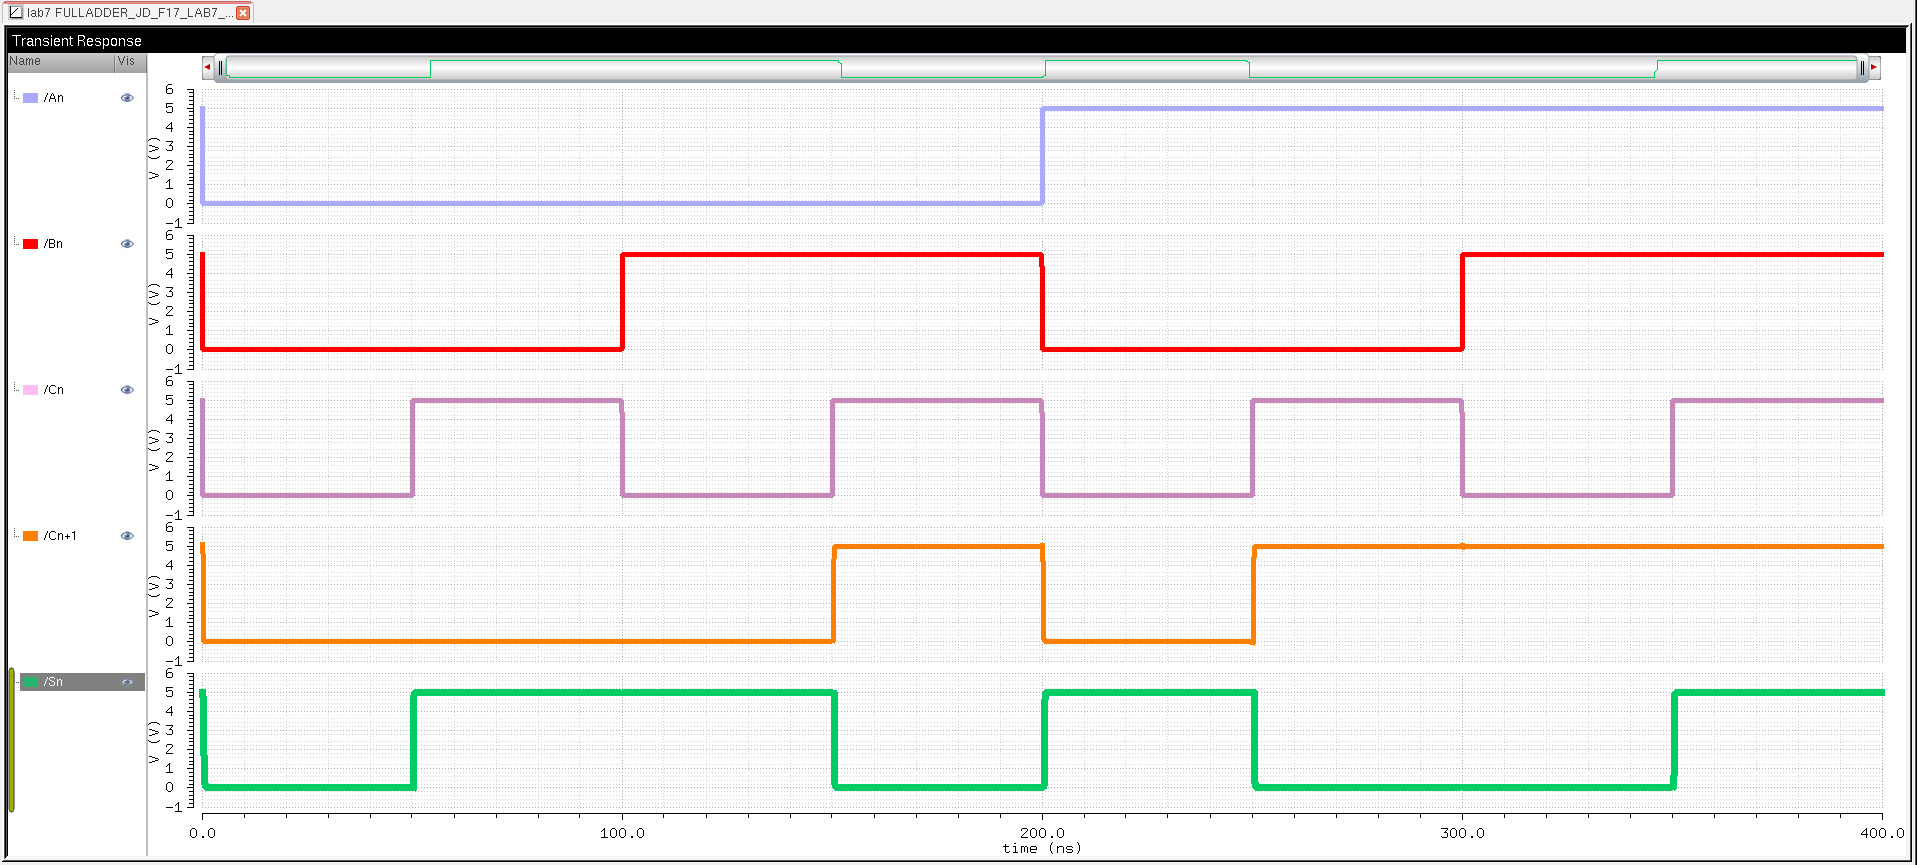The image size is (1917, 865).
Task: Click the Transient Response title bar
Action: (x=956, y=41)
